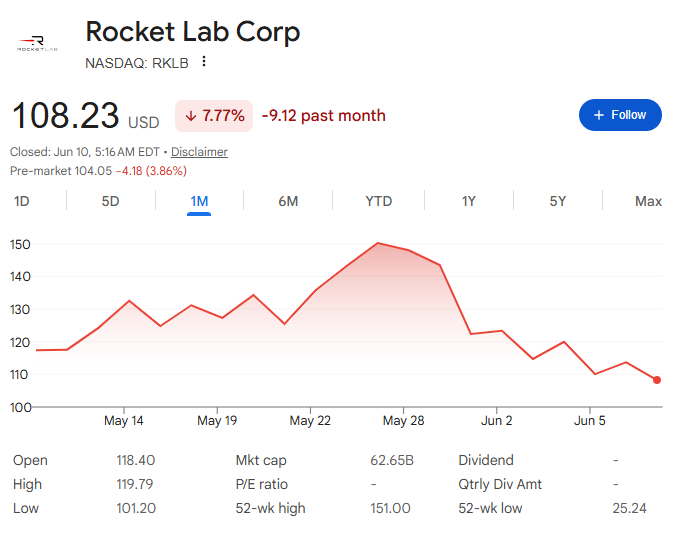Click the Dividend label
Image resolution: width=679 pixels, height=536 pixels.
[486, 460]
